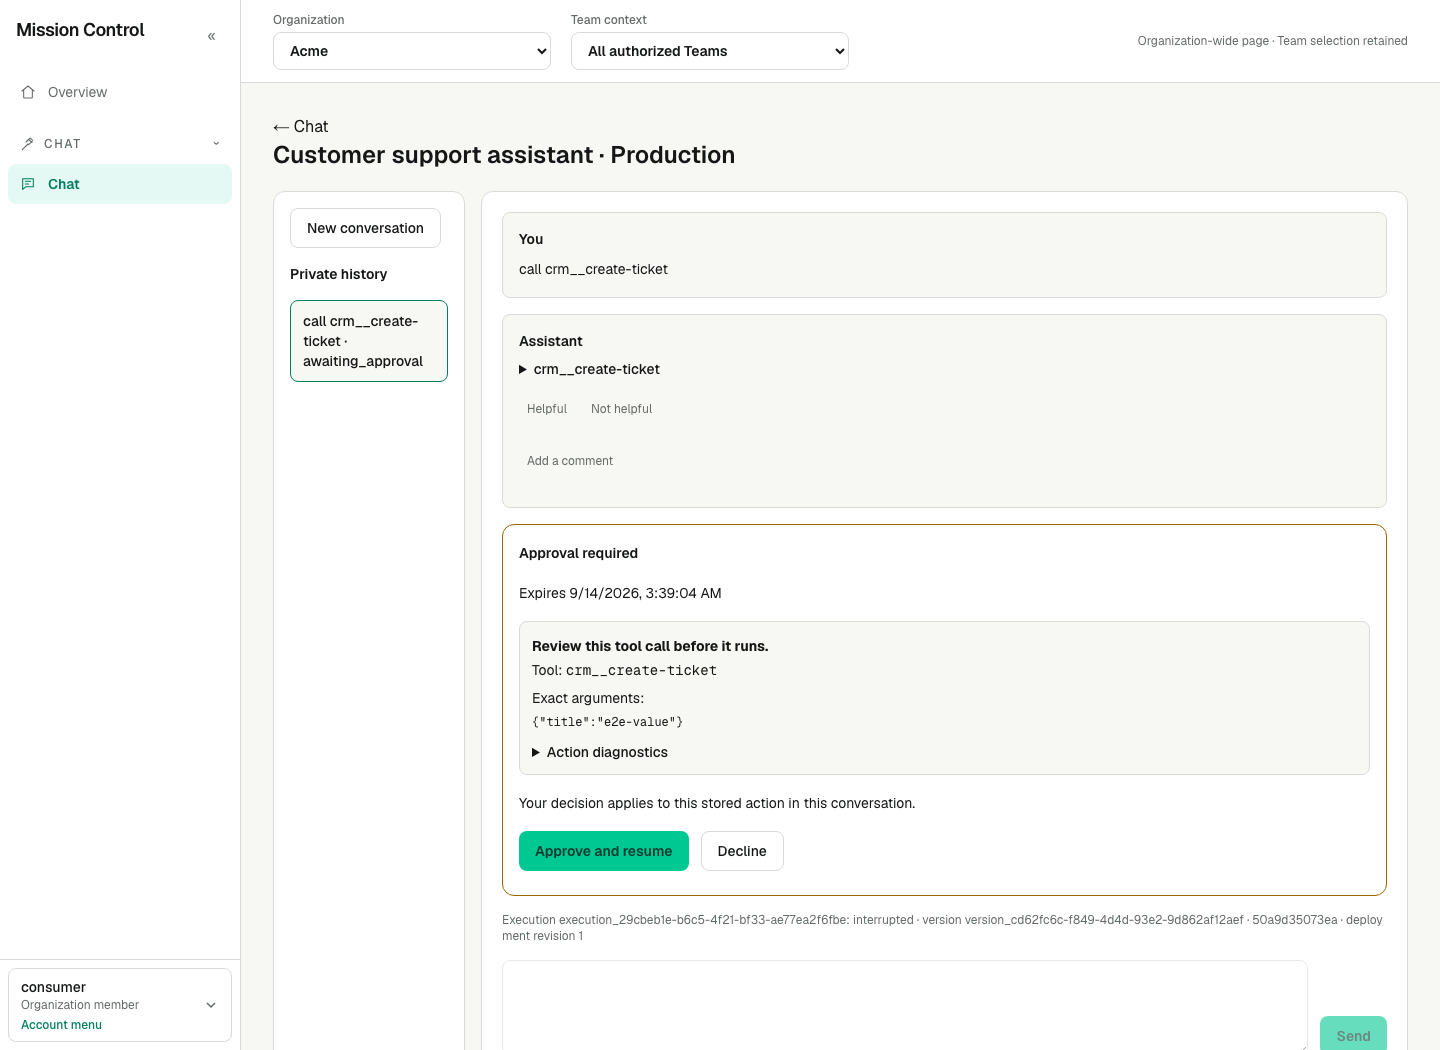Click the Overview home icon

coord(28,92)
